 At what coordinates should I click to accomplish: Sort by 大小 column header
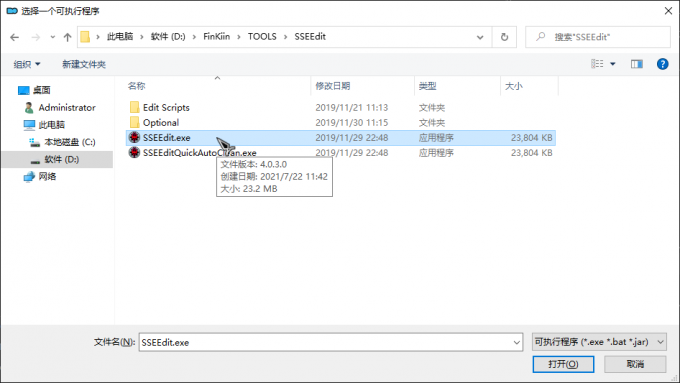pyautogui.click(x=513, y=86)
